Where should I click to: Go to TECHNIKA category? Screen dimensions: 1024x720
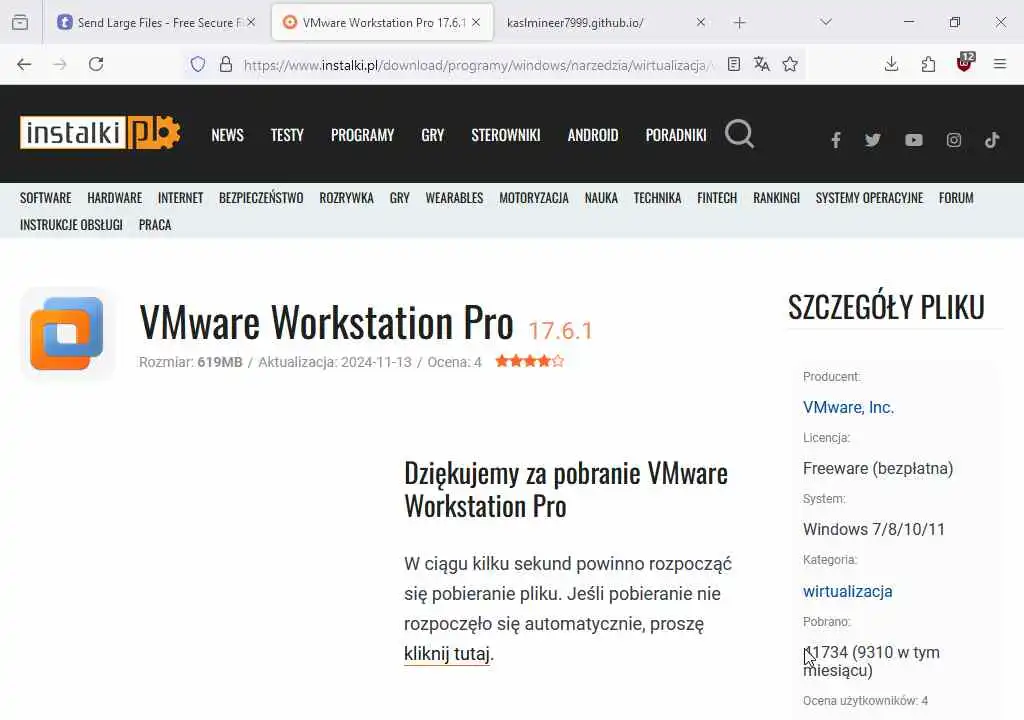pos(658,198)
